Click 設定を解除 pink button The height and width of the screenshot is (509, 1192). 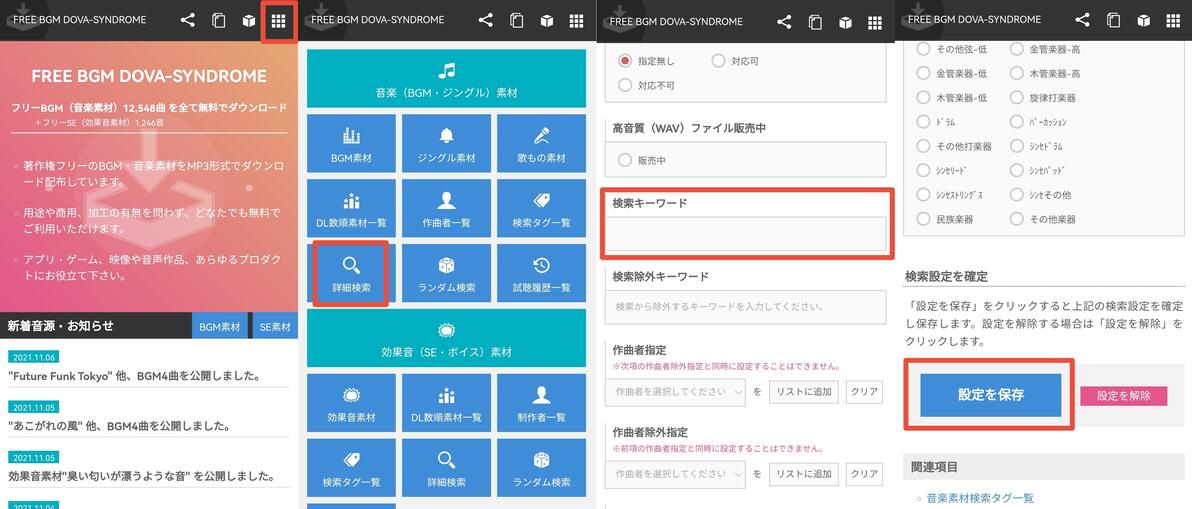click(1124, 396)
